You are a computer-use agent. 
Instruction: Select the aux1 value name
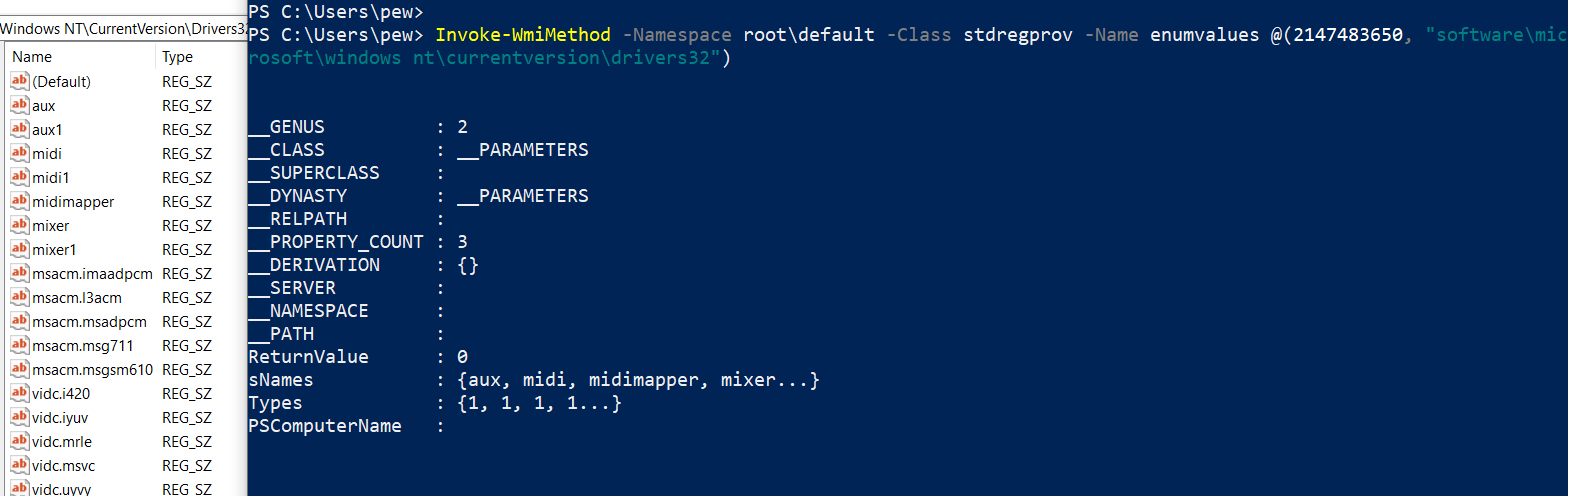point(47,130)
